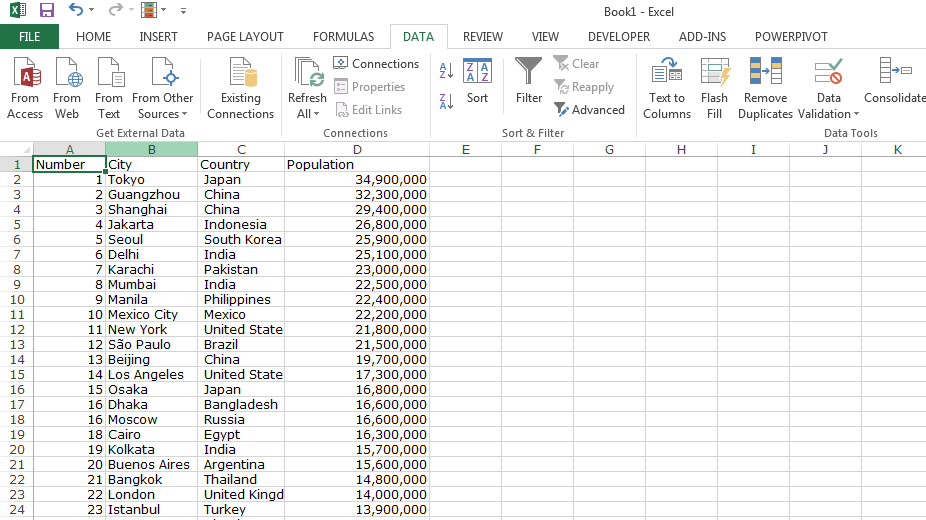This screenshot has width=926, height=520.
Task: Select the Population header cell
Action: click(357, 164)
